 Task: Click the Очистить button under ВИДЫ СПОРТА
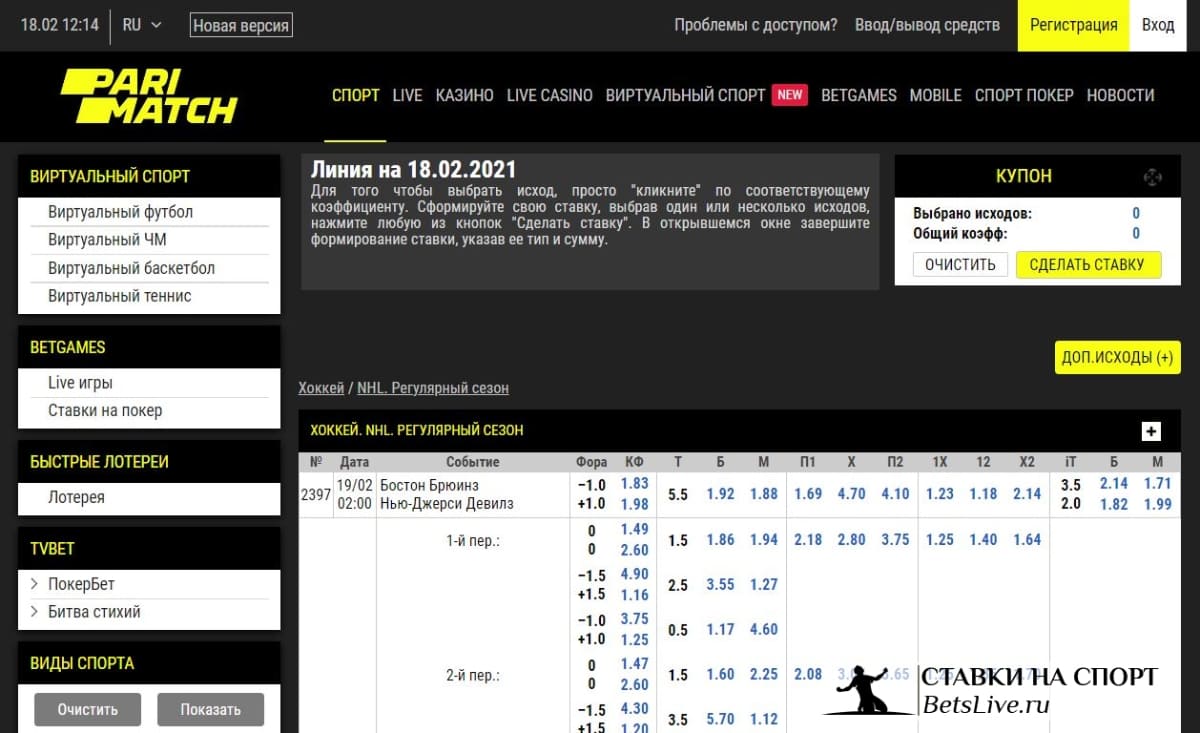tap(87, 710)
